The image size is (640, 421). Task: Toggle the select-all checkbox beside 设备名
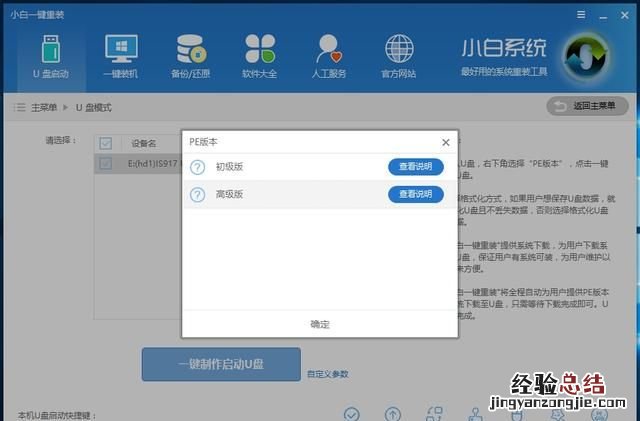click(x=106, y=143)
